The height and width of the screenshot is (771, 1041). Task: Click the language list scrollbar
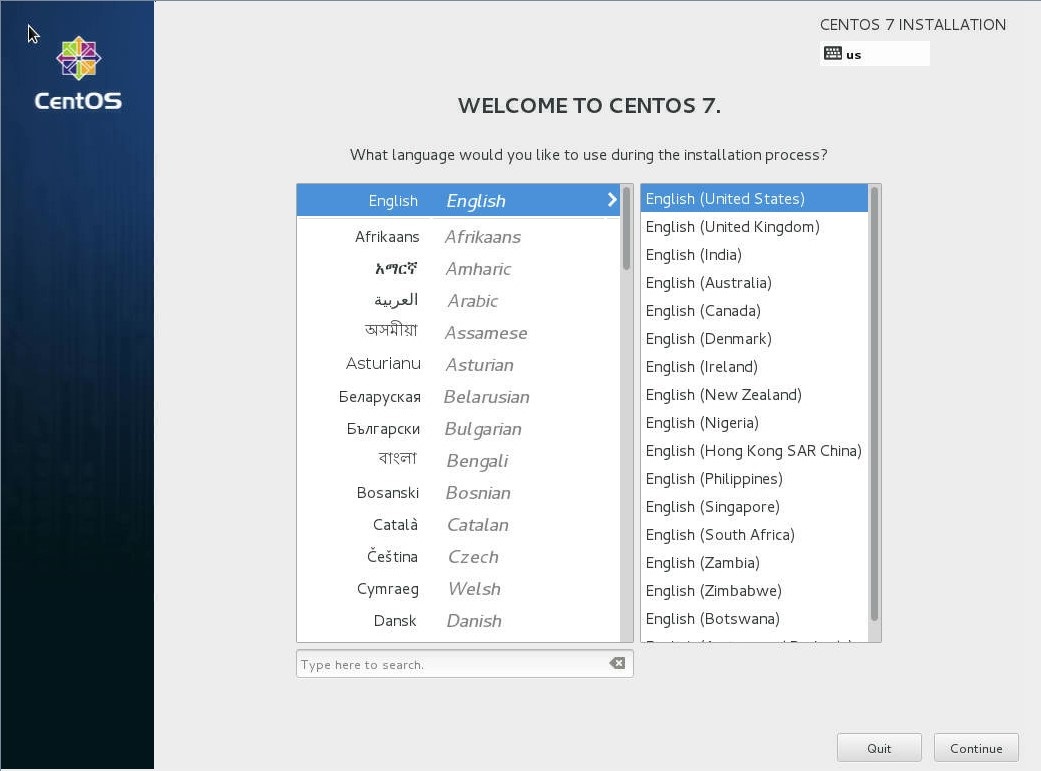pyautogui.click(x=627, y=228)
